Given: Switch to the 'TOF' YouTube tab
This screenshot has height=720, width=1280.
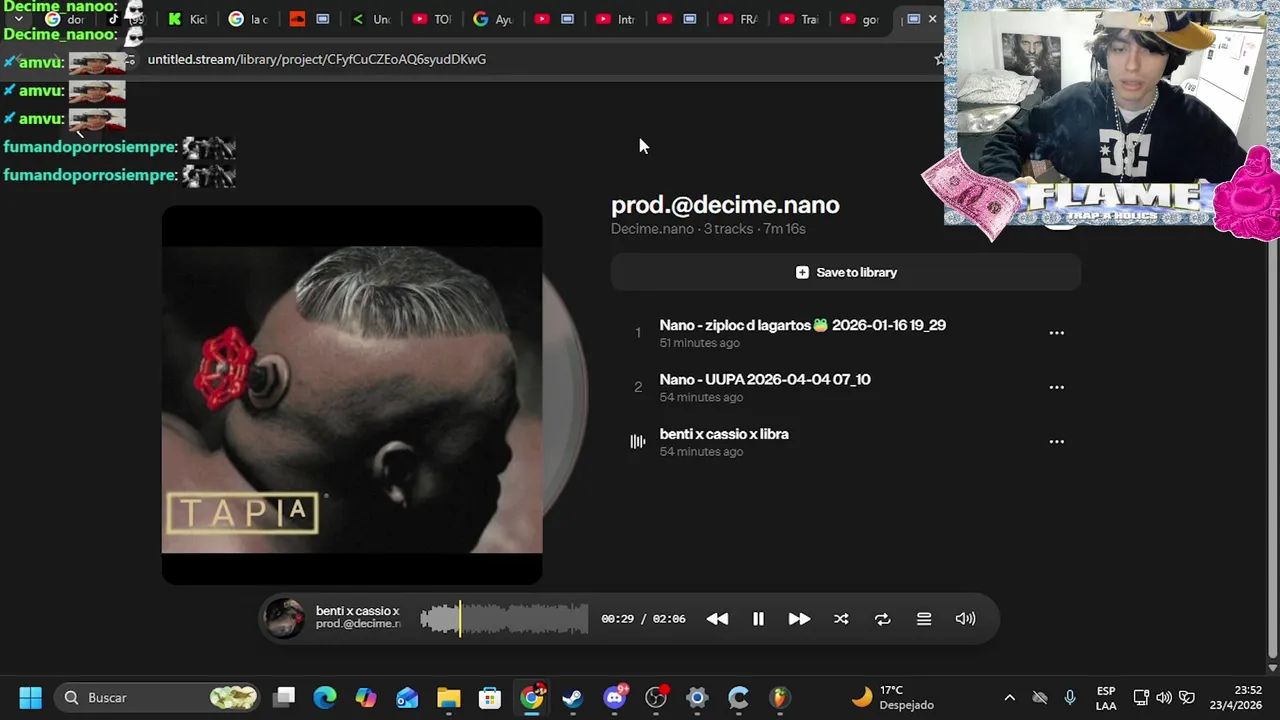Looking at the screenshot, I should pos(431,19).
